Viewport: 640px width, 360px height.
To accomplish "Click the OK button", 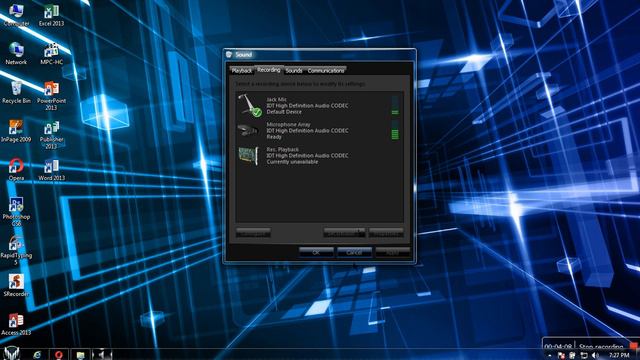I will tap(316, 253).
